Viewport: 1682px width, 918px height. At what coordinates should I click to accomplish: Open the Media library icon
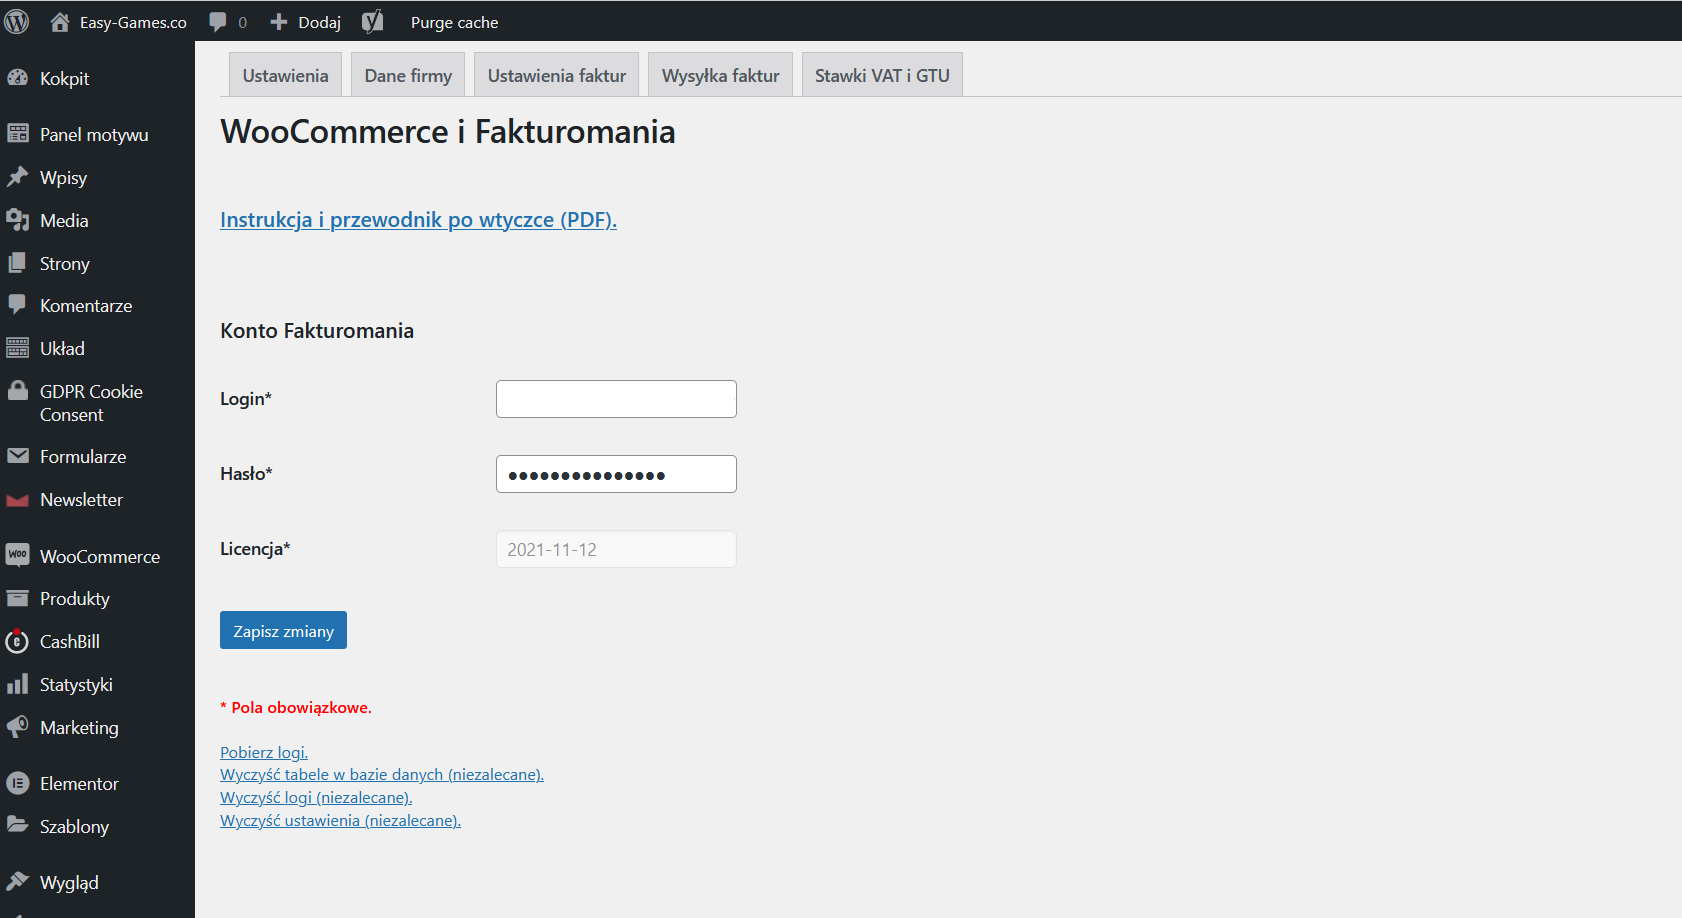pos(18,220)
